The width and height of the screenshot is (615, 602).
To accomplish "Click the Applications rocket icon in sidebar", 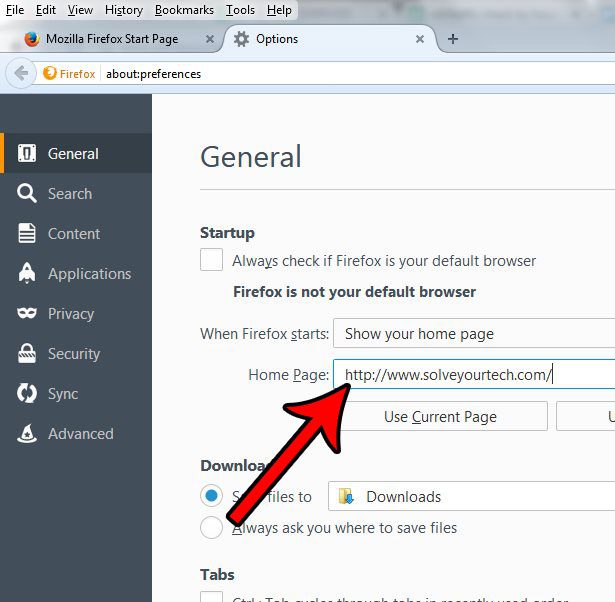I will (27, 273).
